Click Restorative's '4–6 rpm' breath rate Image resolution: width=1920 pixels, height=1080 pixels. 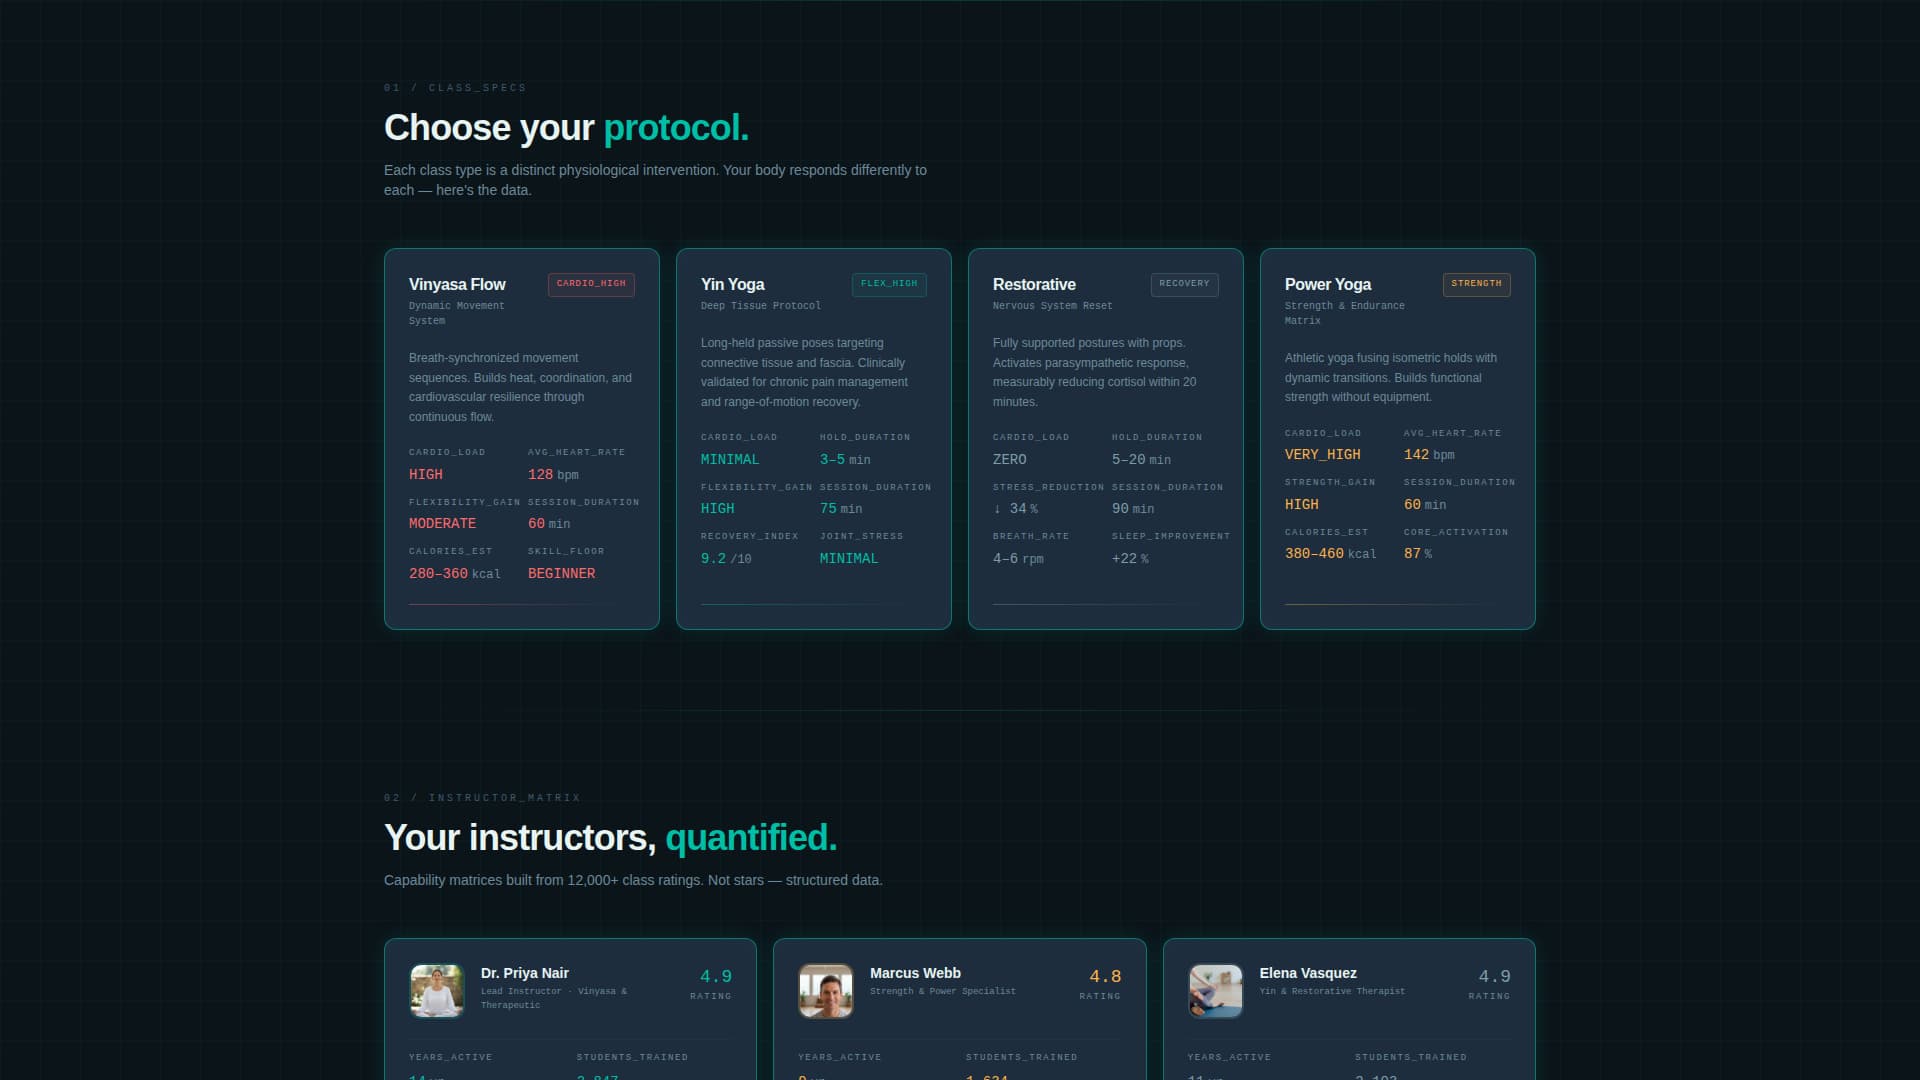1018,559
